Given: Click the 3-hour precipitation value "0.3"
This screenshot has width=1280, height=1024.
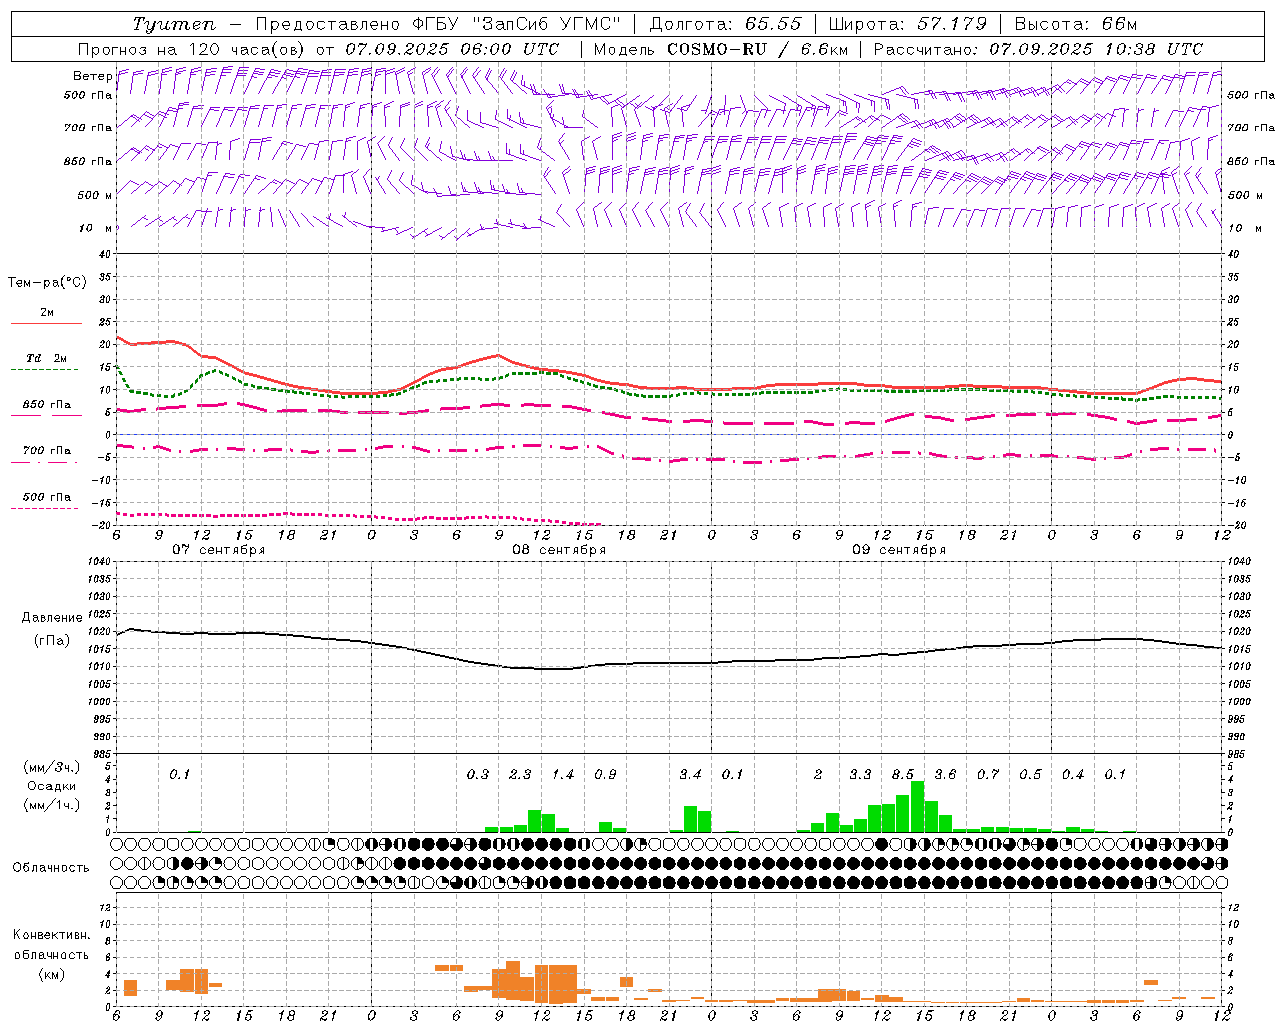Looking at the screenshot, I should 478,775.
